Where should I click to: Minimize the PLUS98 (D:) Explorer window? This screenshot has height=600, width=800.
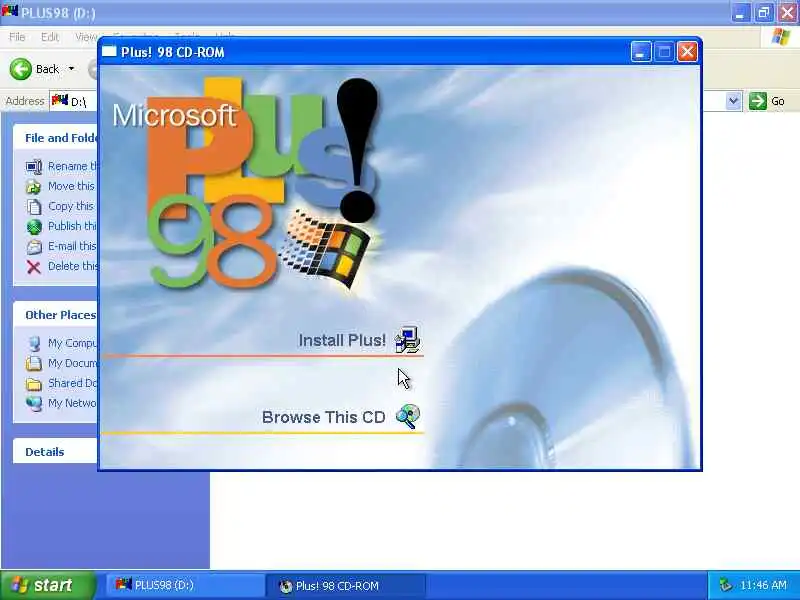tap(740, 13)
